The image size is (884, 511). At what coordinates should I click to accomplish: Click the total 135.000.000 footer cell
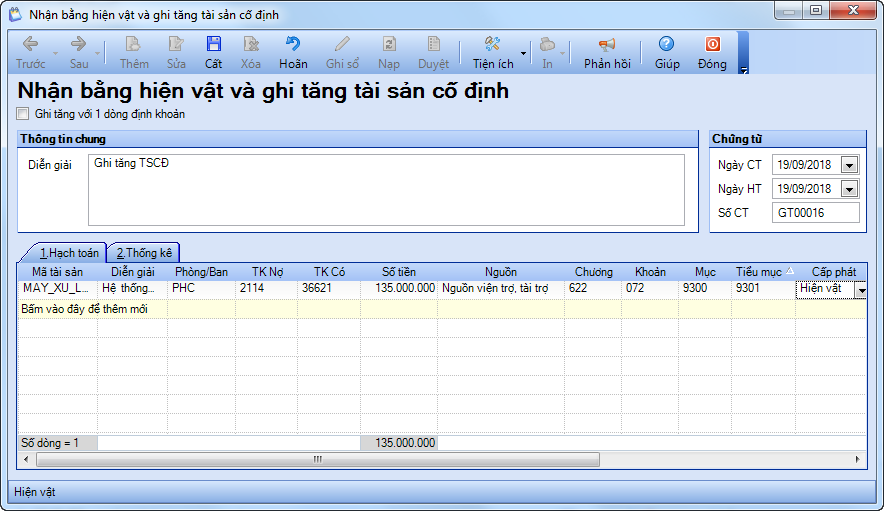(399, 443)
